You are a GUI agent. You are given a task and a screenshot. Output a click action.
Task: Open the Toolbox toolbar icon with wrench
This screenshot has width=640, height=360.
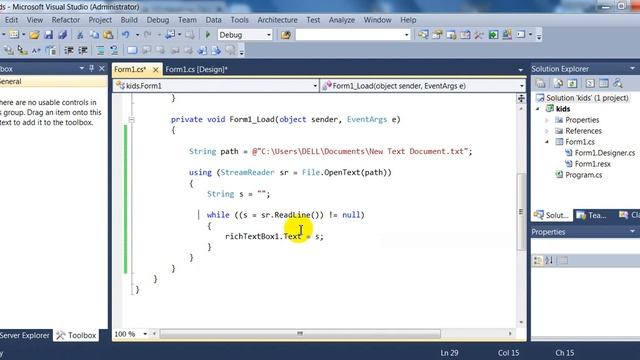(x=479, y=35)
